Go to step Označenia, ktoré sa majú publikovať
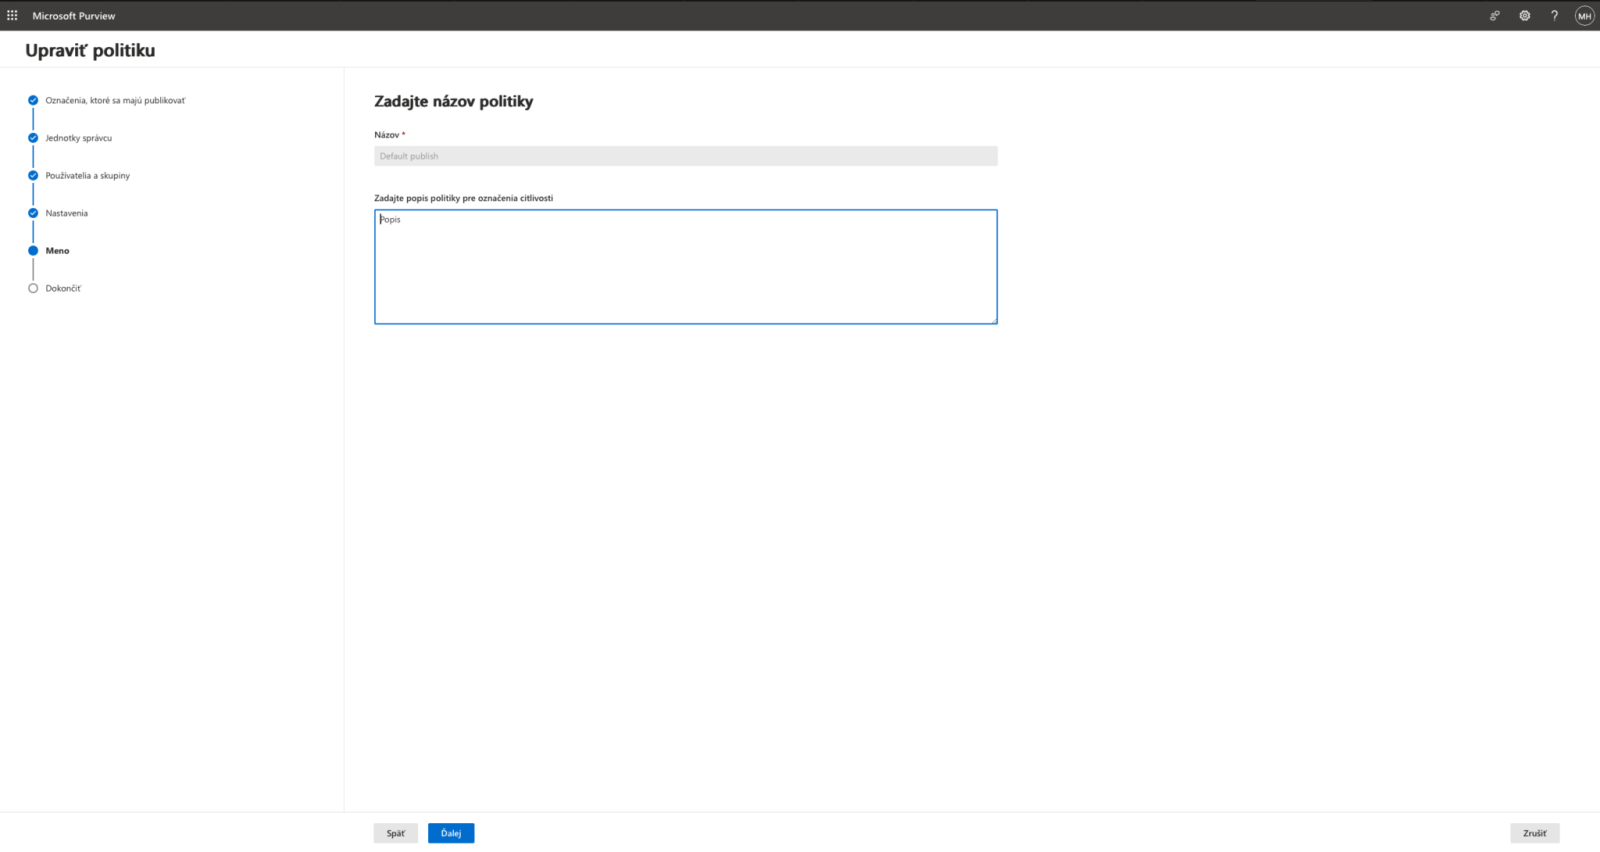This screenshot has width=1600, height=852. pos(115,100)
